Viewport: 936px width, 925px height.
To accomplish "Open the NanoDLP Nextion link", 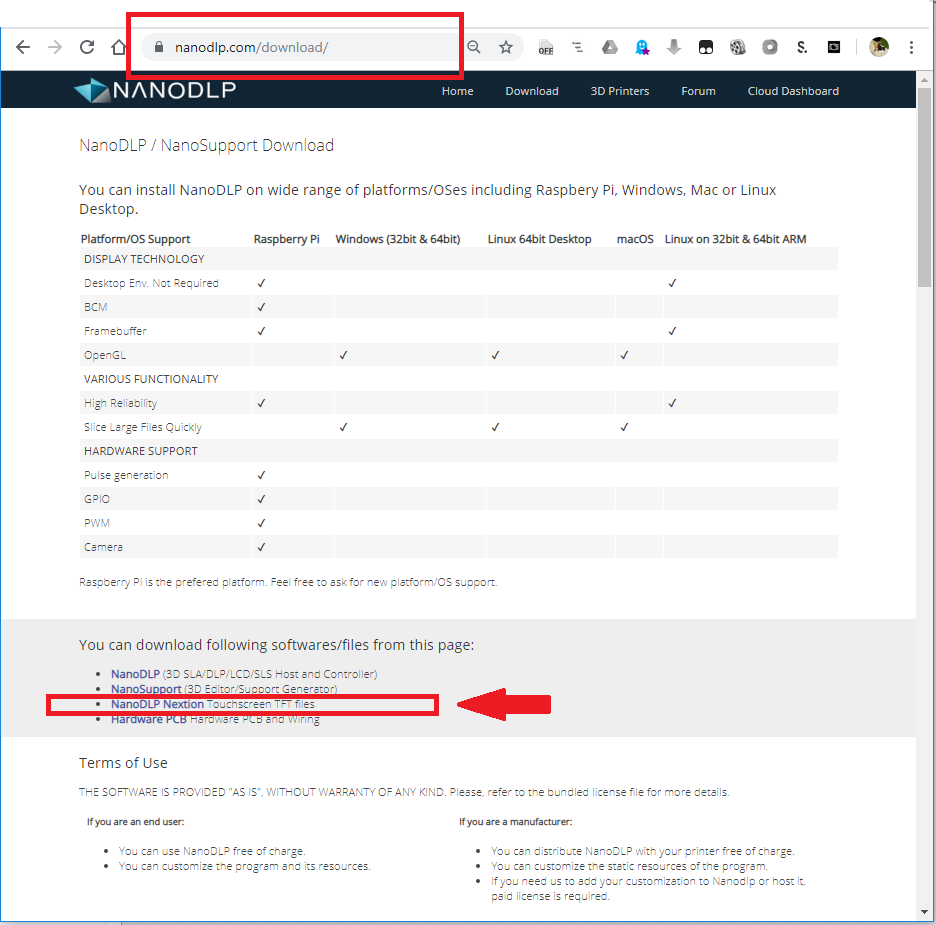I will [x=157, y=704].
